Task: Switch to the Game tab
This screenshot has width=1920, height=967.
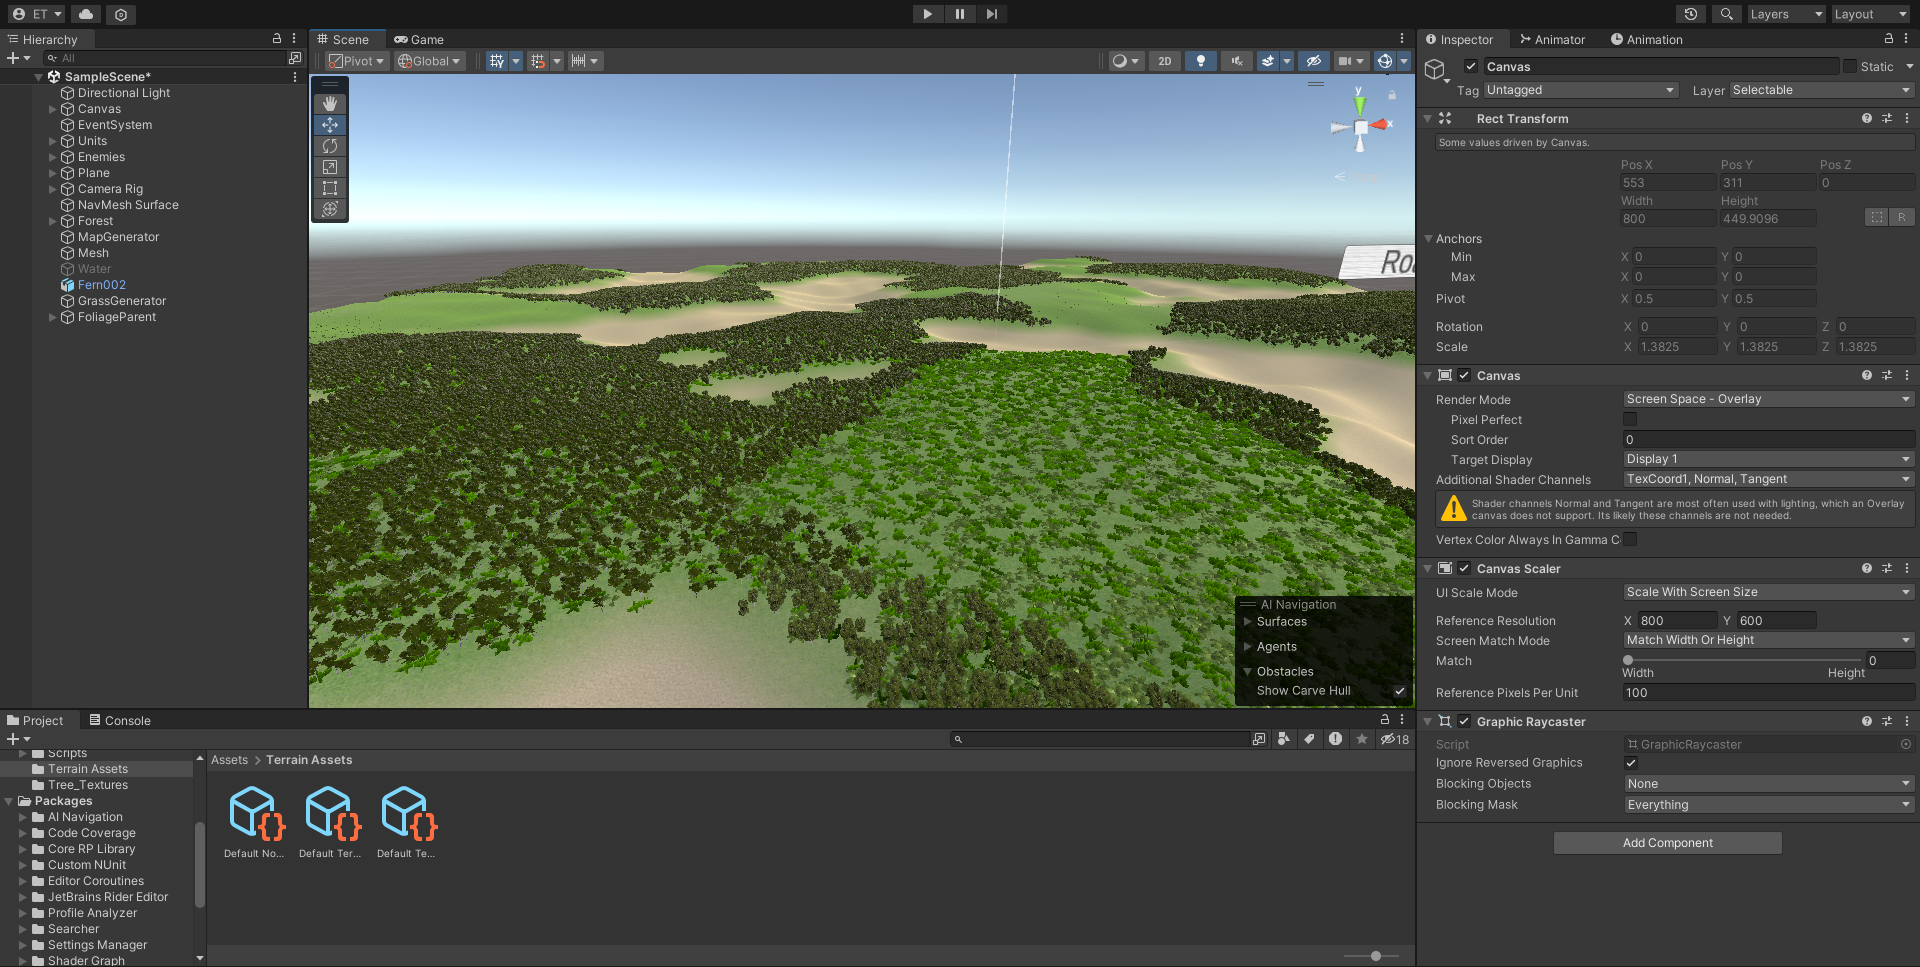Action: [419, 39]
